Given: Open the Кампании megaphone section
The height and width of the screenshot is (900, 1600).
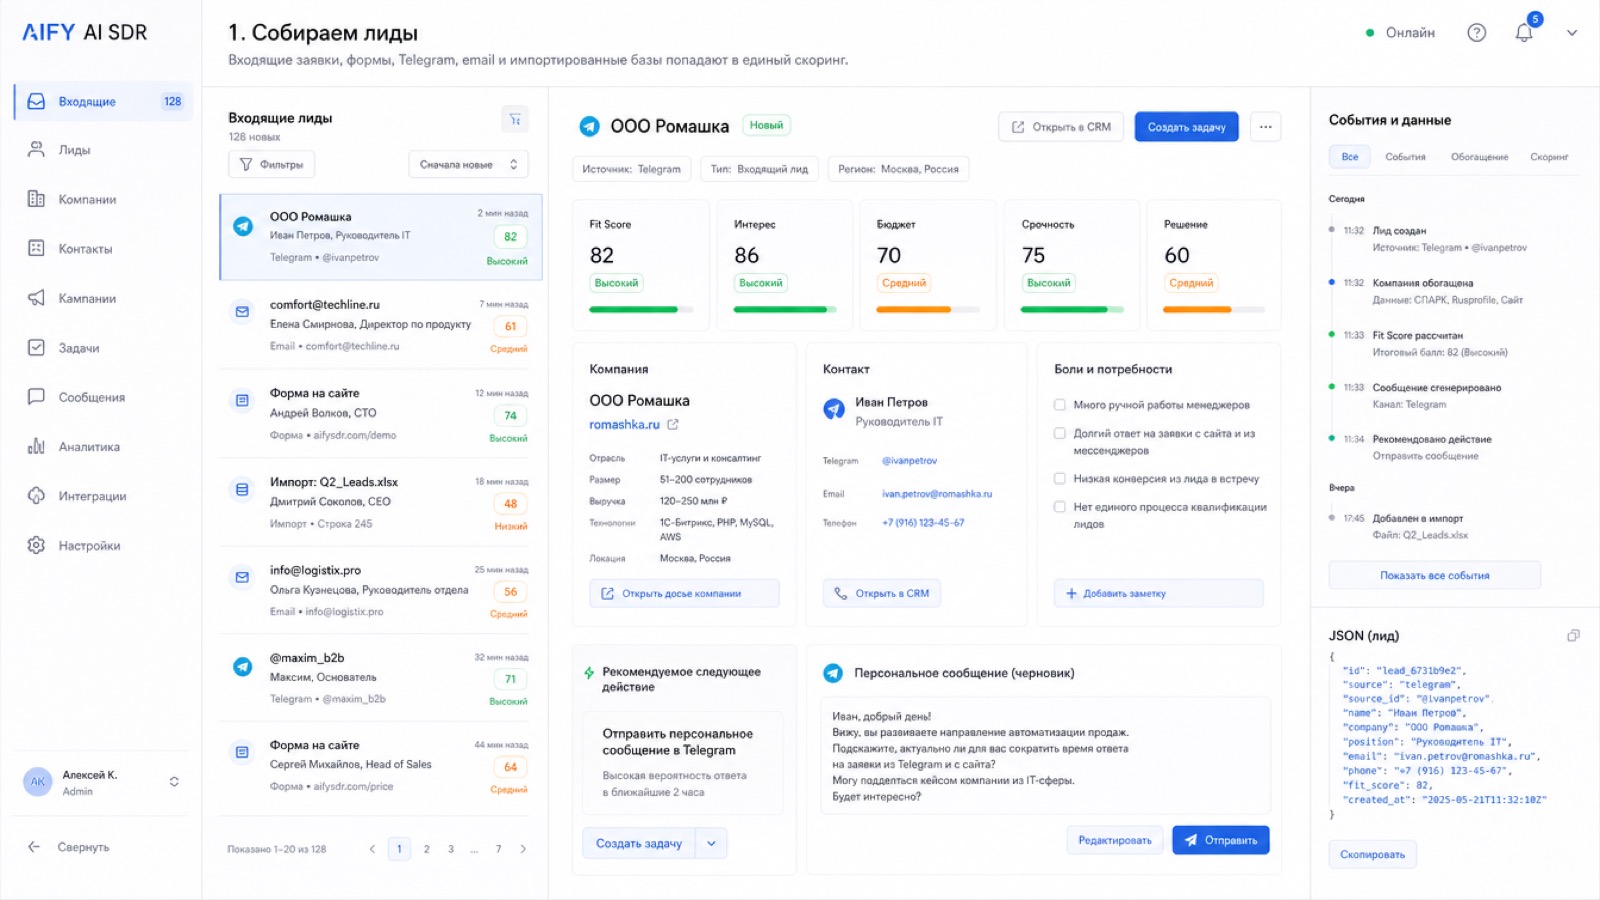Looking at the screenshot, I should [x=87, y=298].
